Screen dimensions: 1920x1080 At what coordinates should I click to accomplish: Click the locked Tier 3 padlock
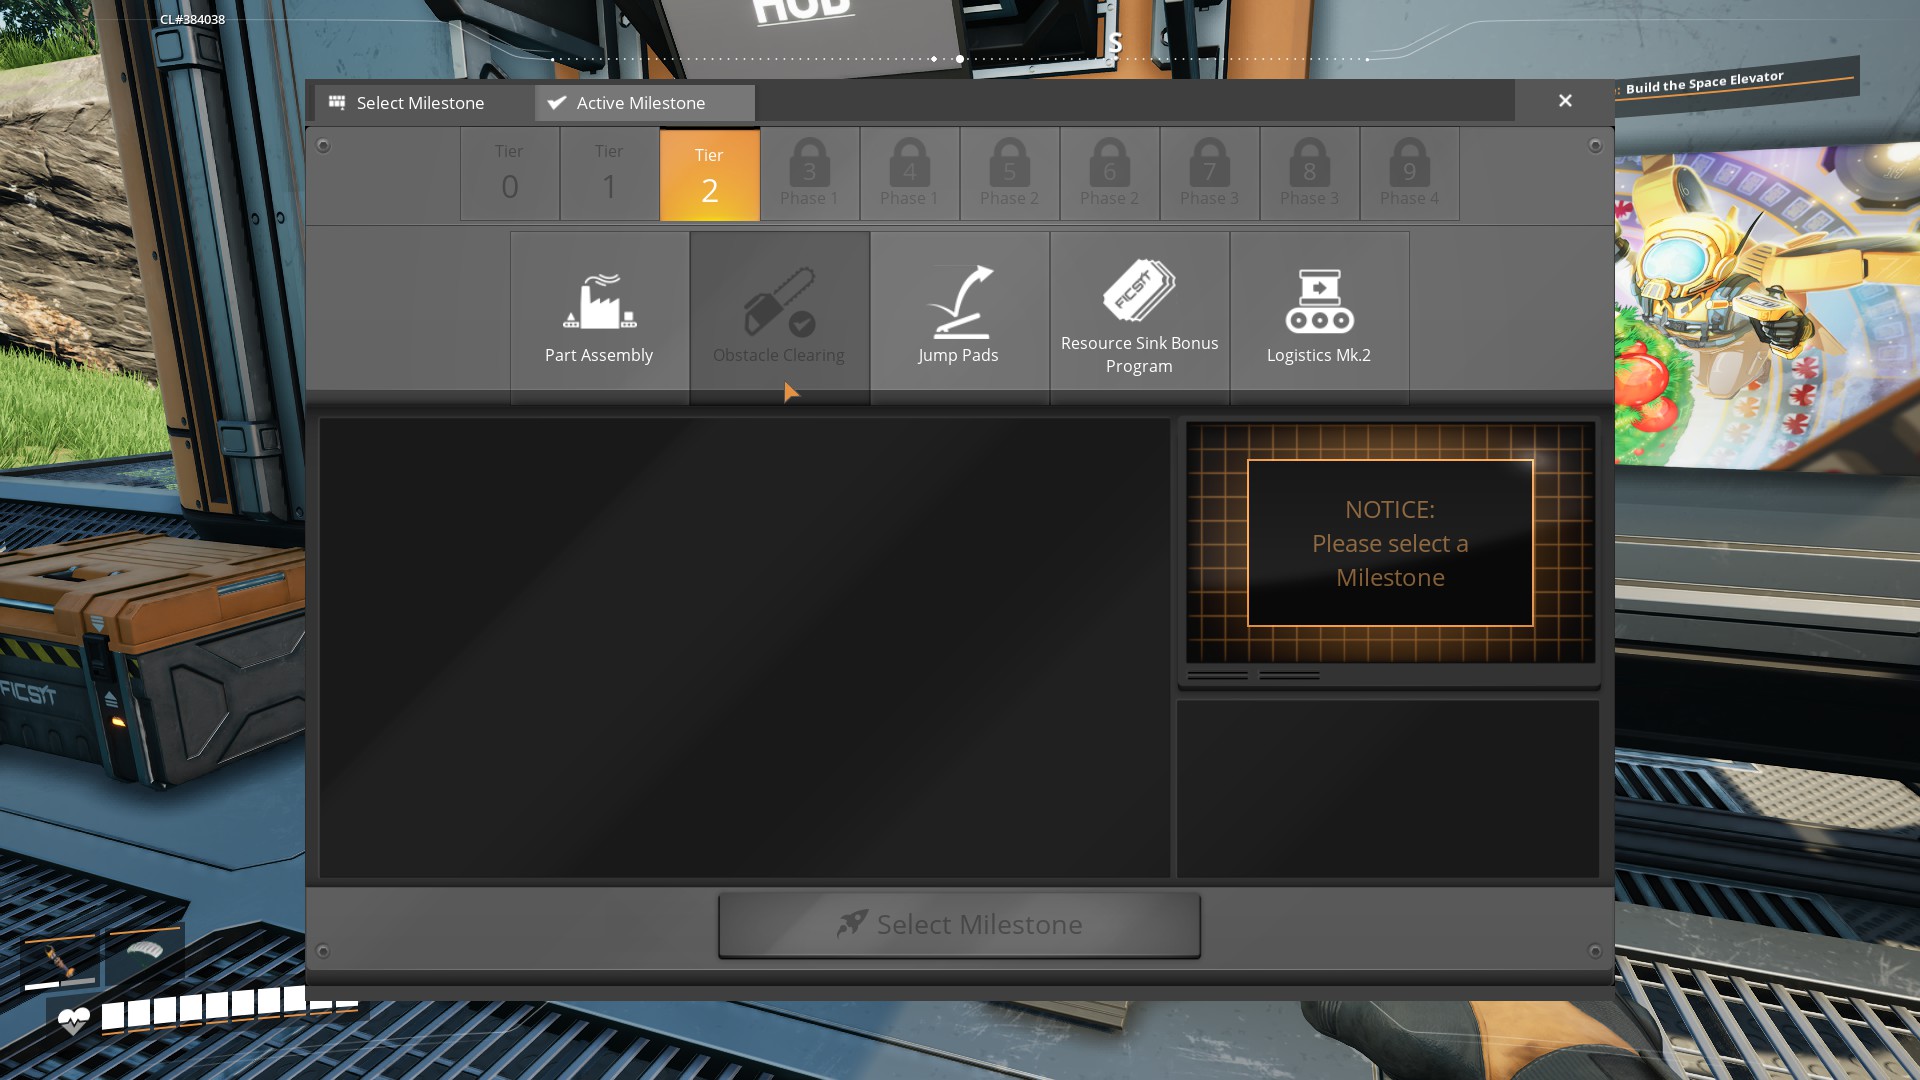pos(809,165)
